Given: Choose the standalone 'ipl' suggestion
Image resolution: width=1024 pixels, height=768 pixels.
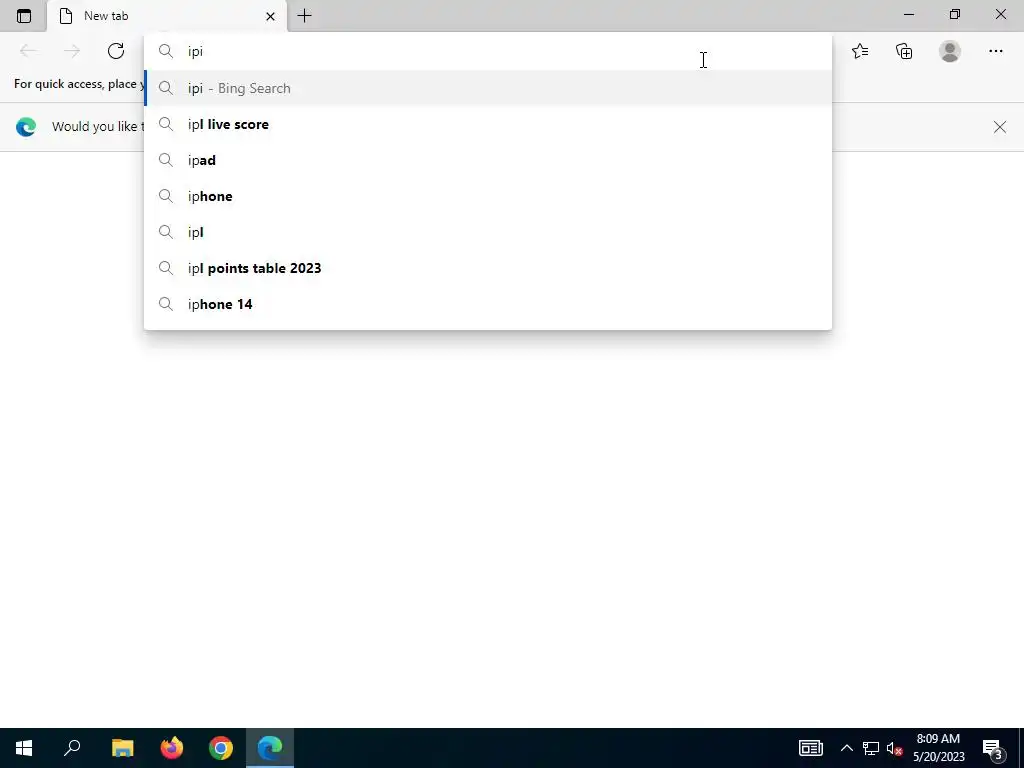Looking at the screenshot, I should point(488,232).
